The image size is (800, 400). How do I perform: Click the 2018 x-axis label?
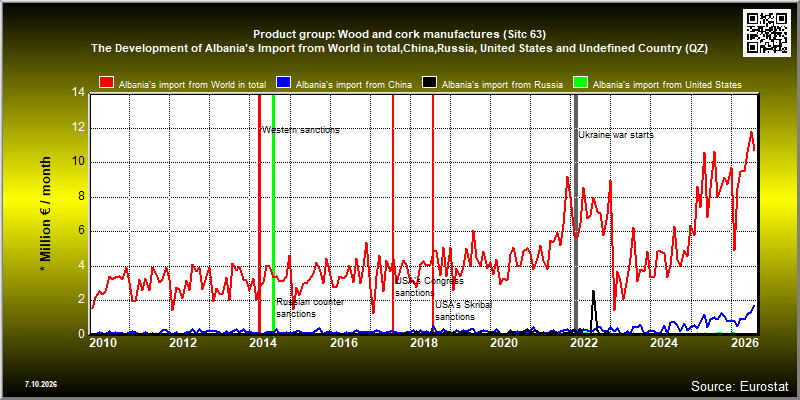[423, 342]
